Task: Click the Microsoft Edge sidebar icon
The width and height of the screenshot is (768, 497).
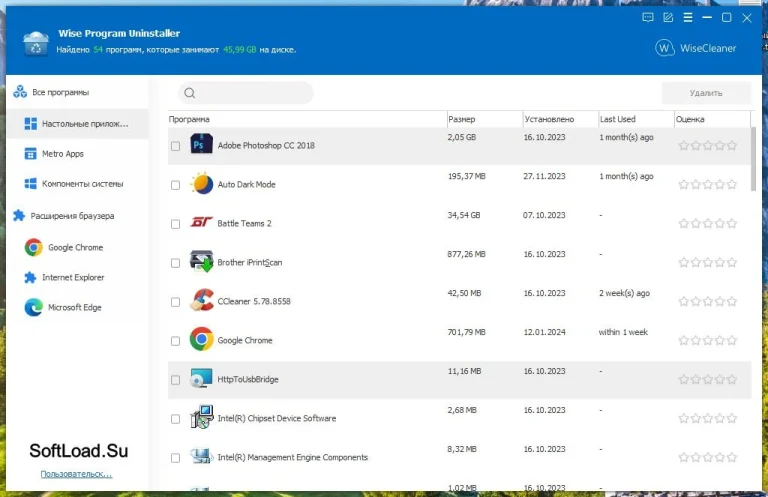Action: [33, 307]
